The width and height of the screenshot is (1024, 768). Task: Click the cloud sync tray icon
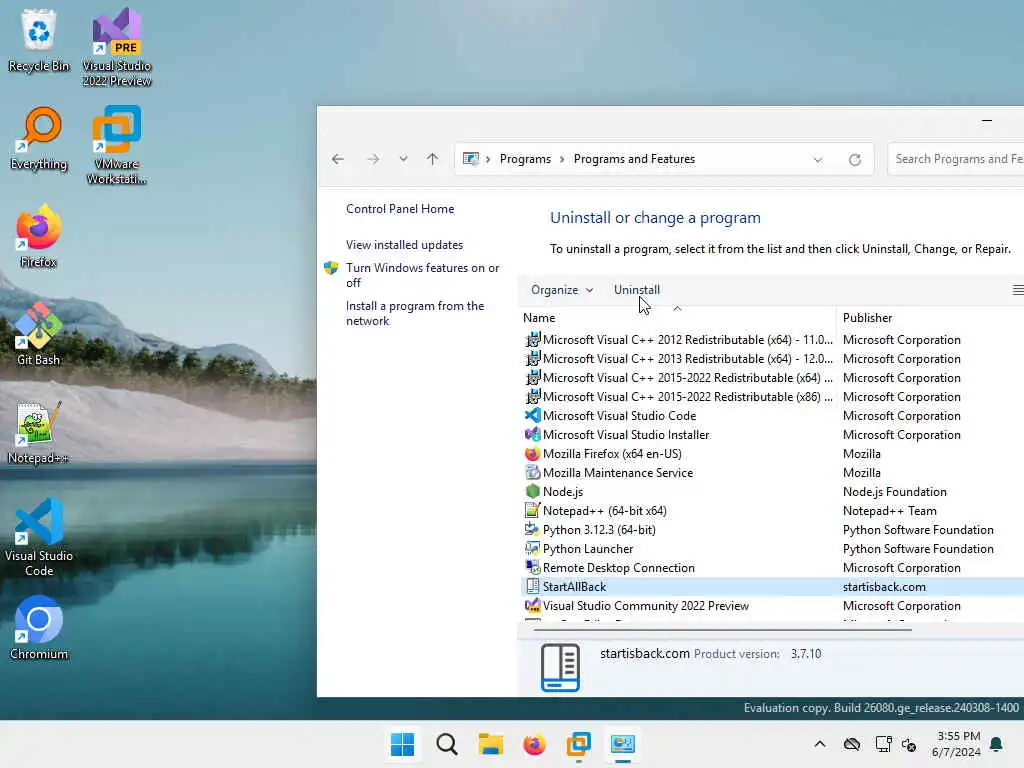pyautogui.click(x=852, y=744)
